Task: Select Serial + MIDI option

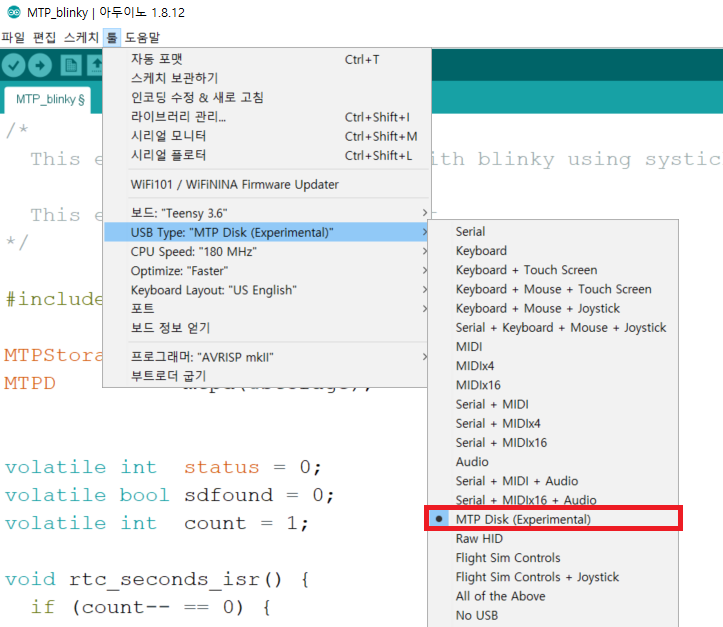Action: [x=553, y=404]
